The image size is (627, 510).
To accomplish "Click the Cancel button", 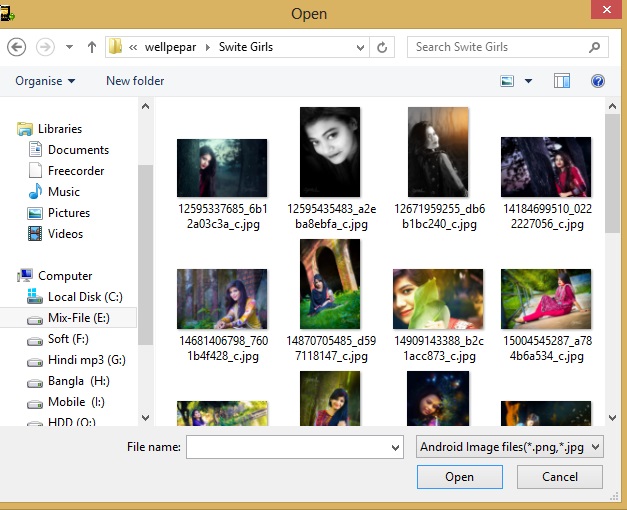I will (559, 477).
